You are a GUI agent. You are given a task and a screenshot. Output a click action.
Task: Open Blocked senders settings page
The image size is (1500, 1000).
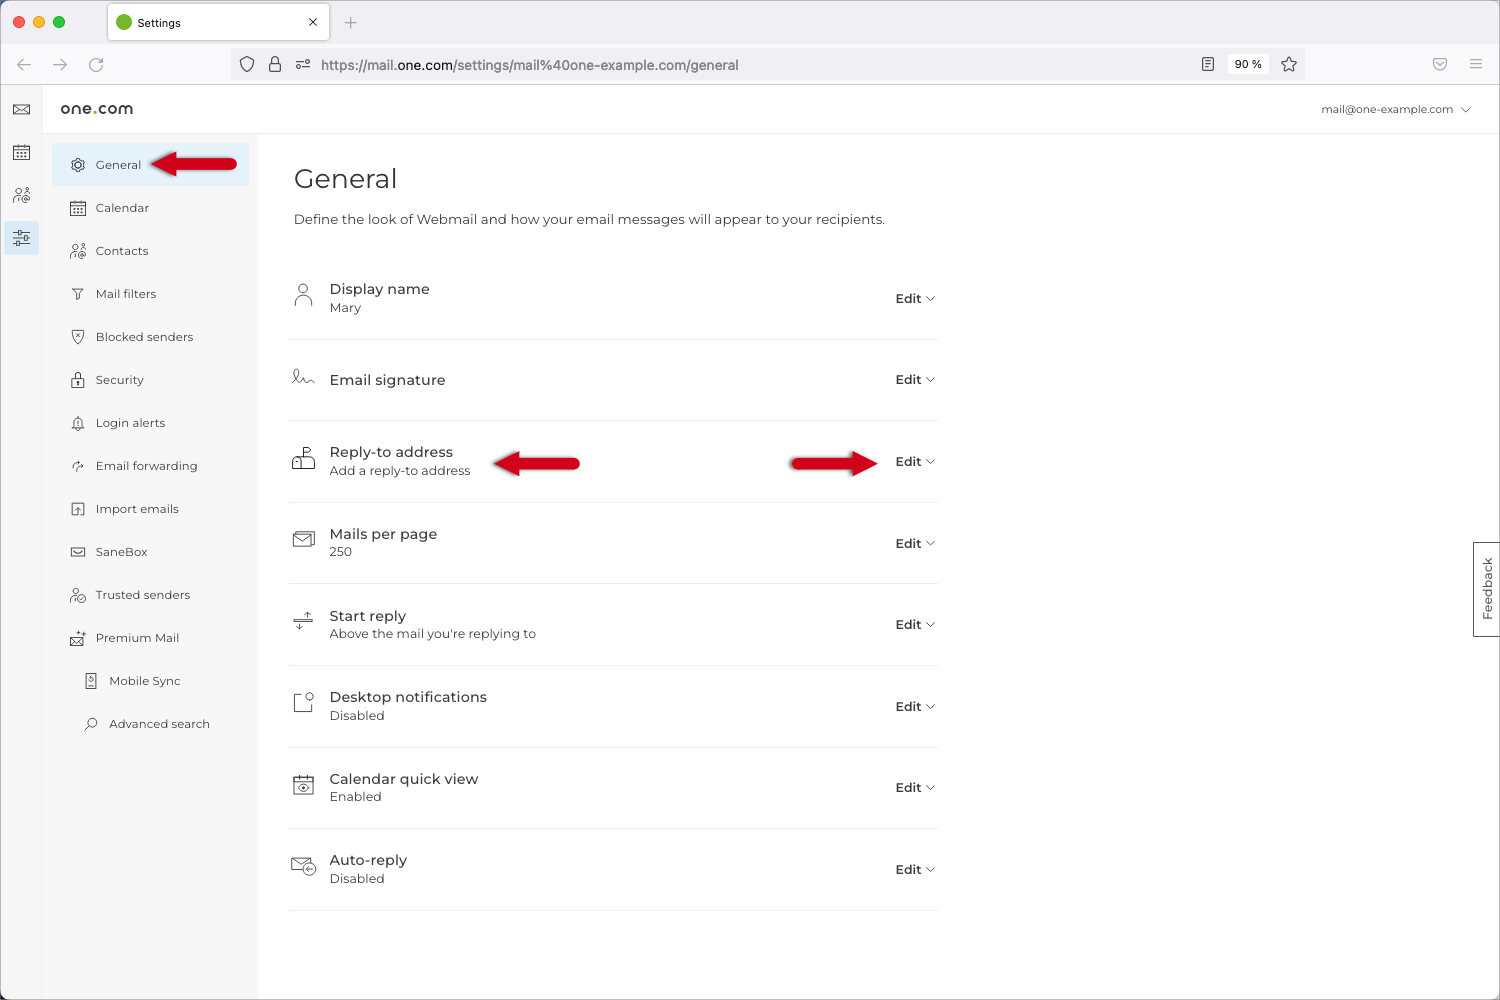144,337
